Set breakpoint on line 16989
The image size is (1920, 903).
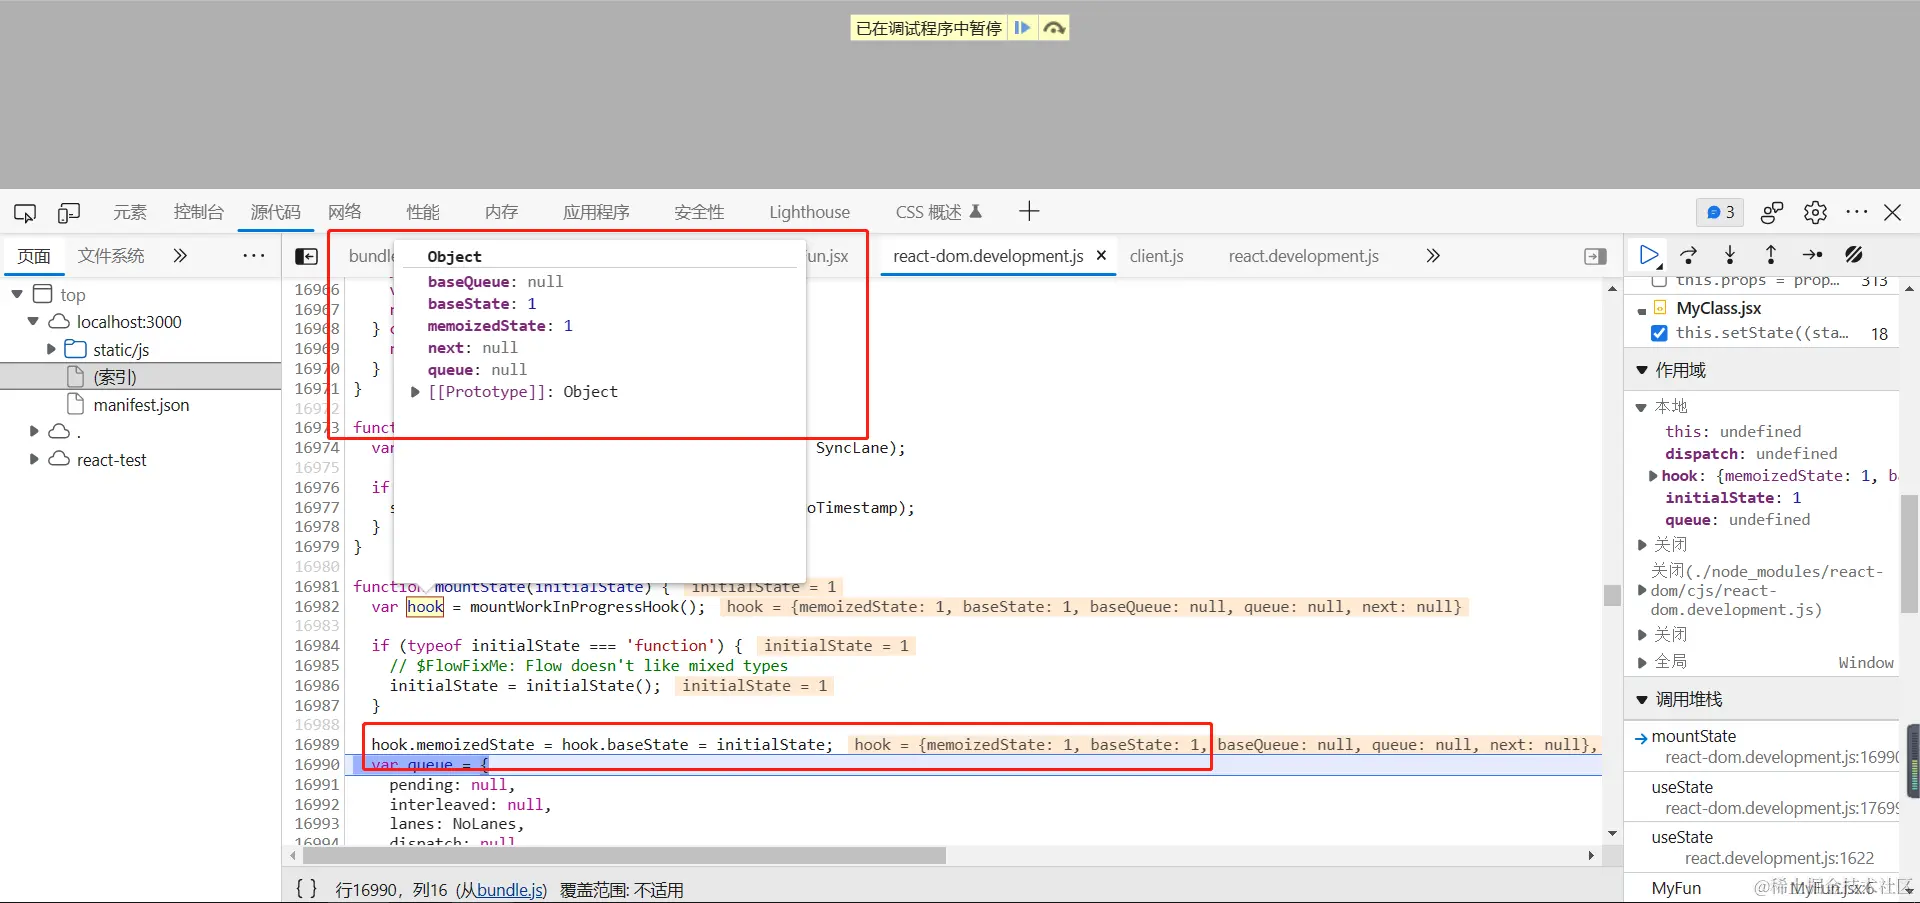click(x=316, y=745)
